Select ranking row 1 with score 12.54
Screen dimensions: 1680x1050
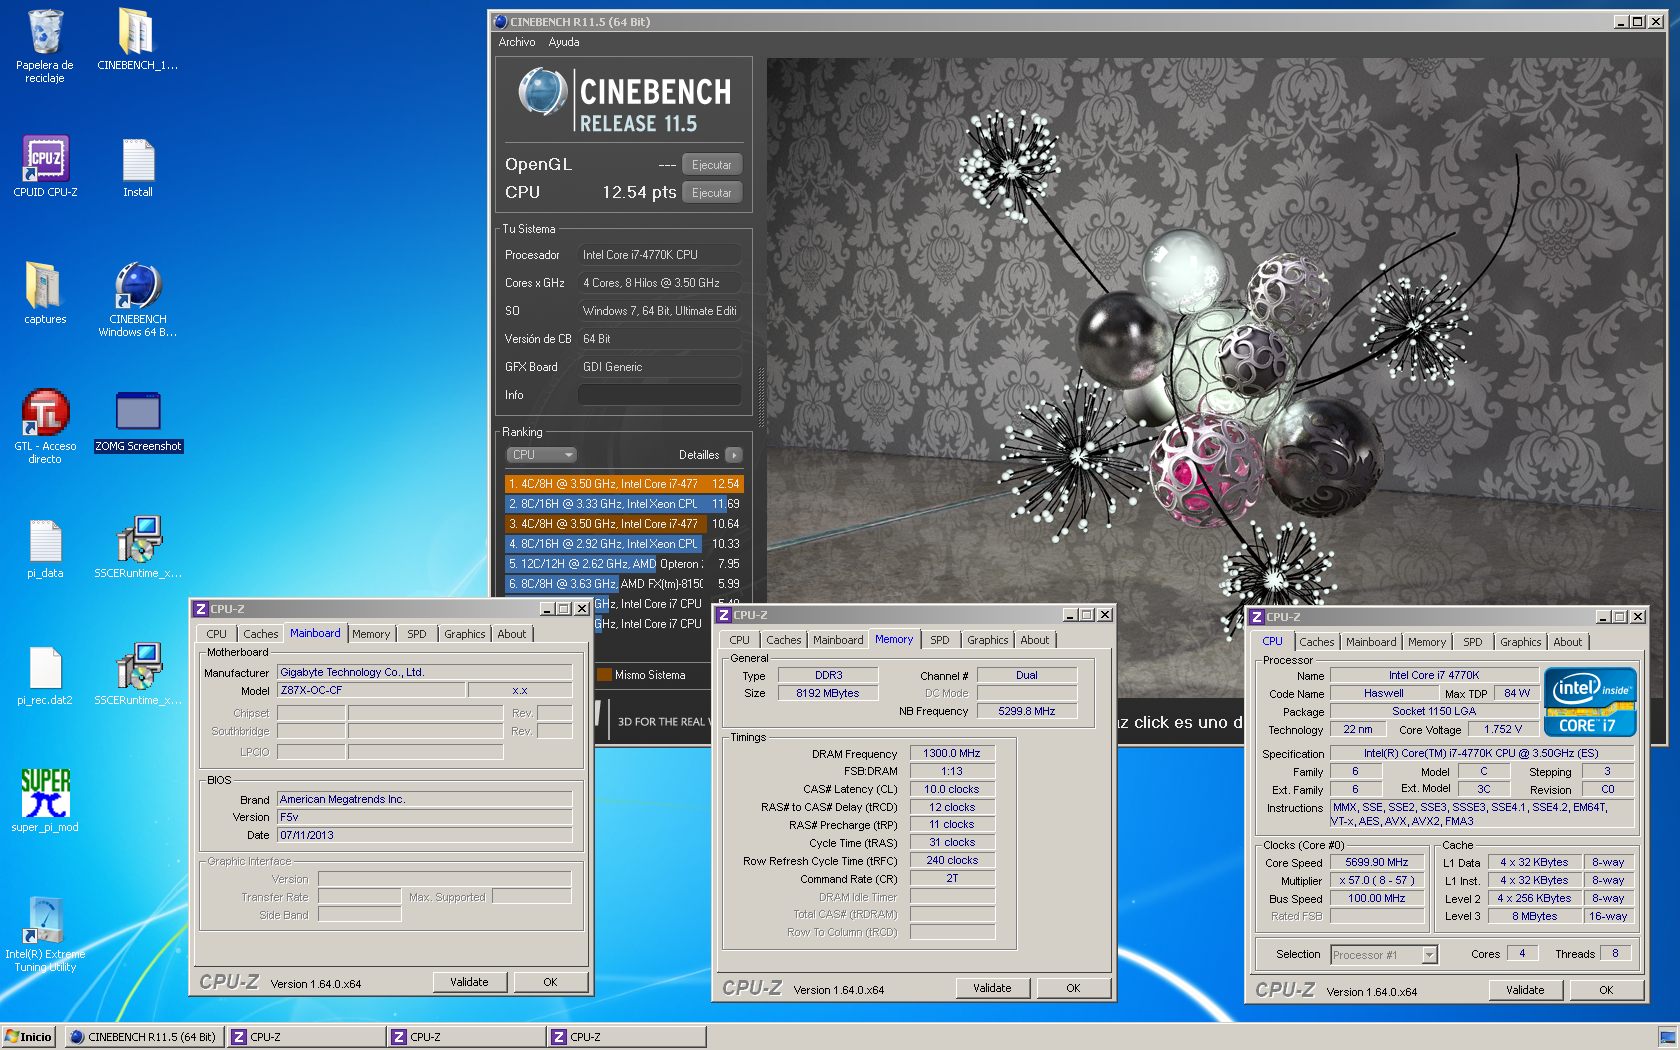pyautogui.click(x=624, y=484)
